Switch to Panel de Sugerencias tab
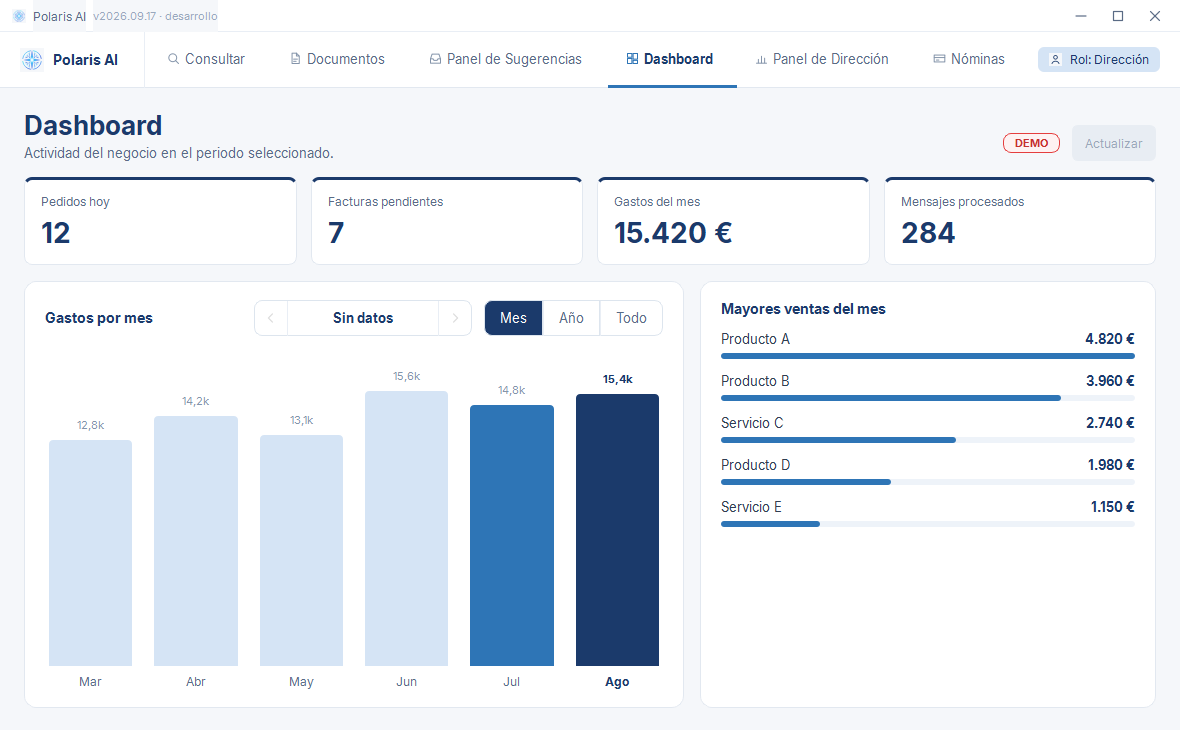 506,59
